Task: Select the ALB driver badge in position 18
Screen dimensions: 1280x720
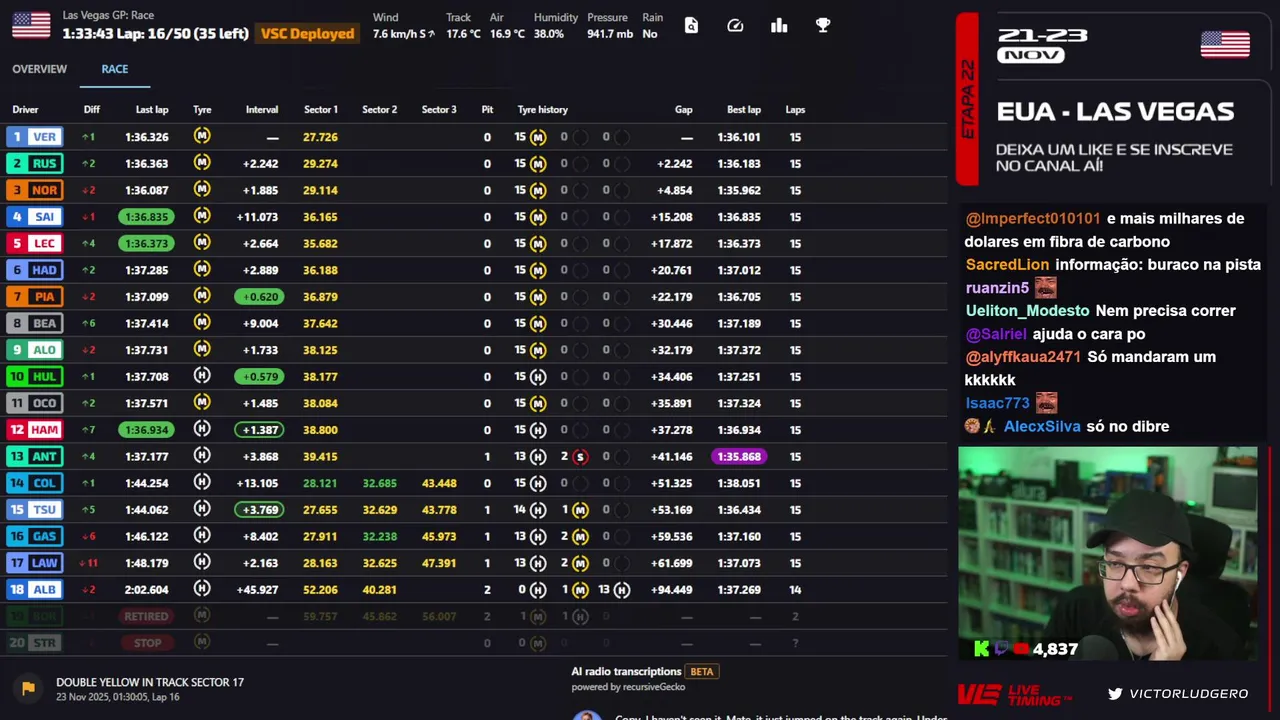Action: click(x=35, y=590)
